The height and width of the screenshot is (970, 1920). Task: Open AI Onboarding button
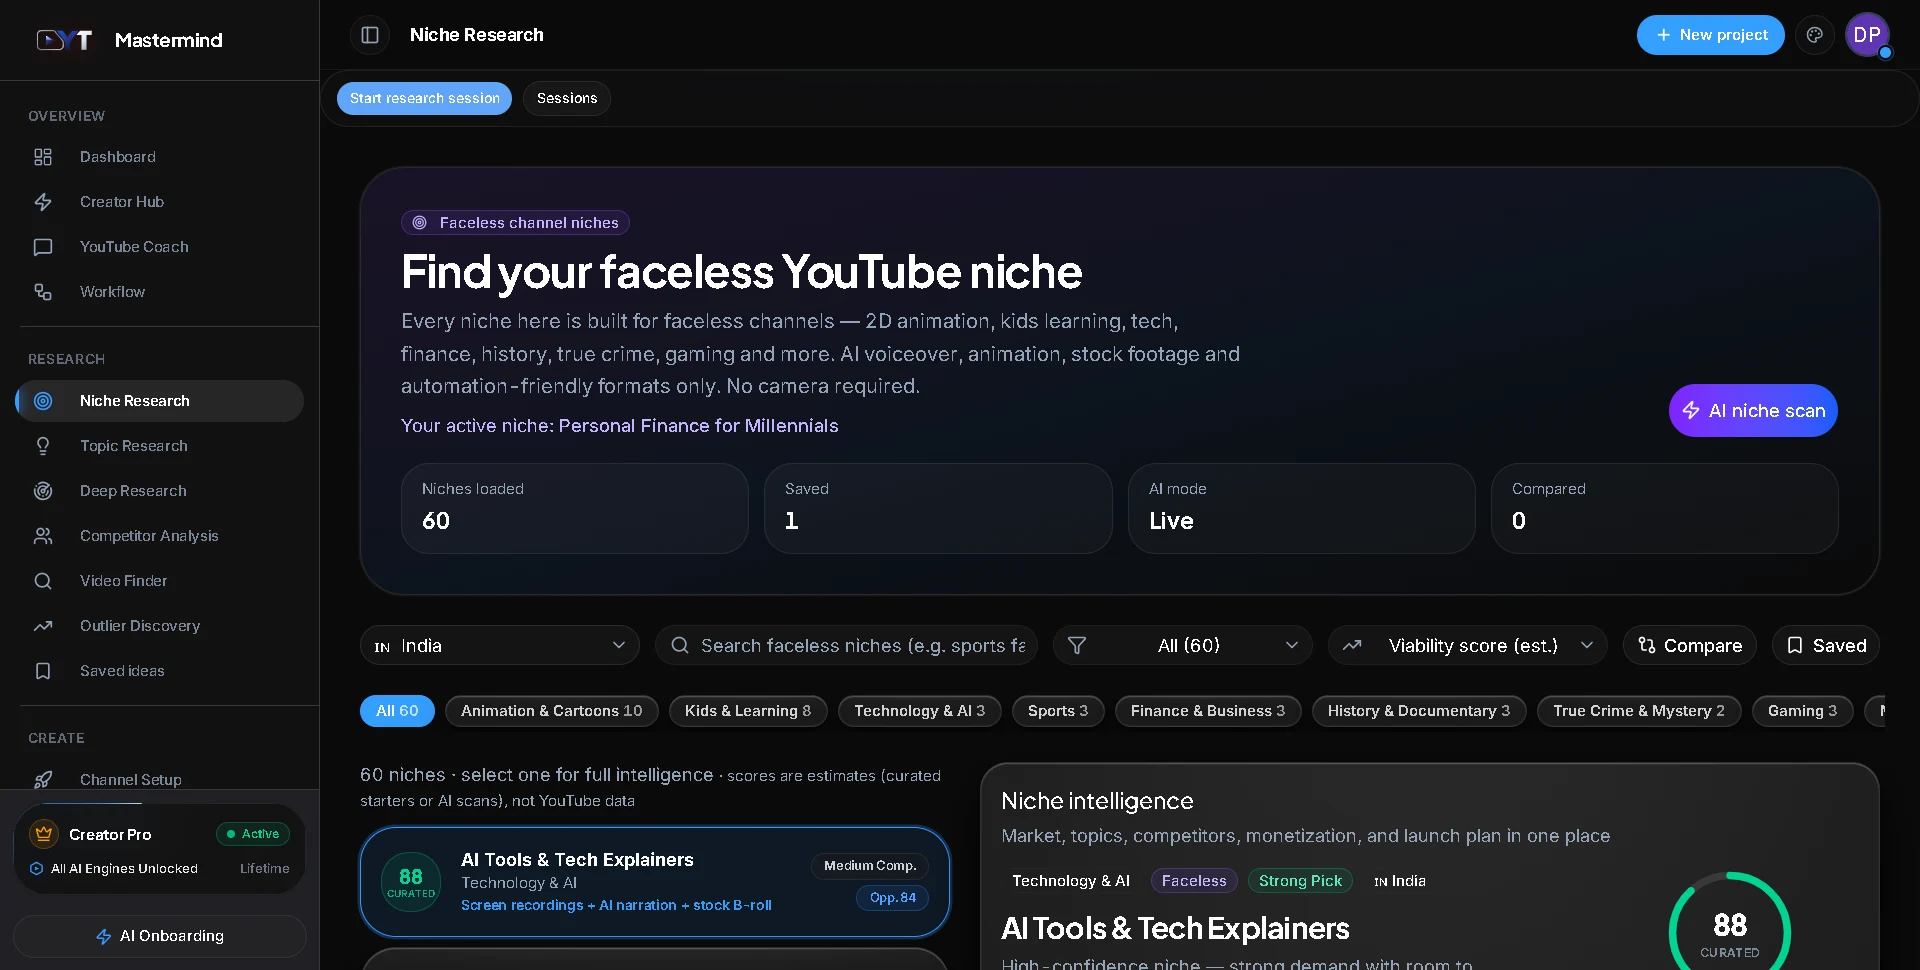pos(160,936)
